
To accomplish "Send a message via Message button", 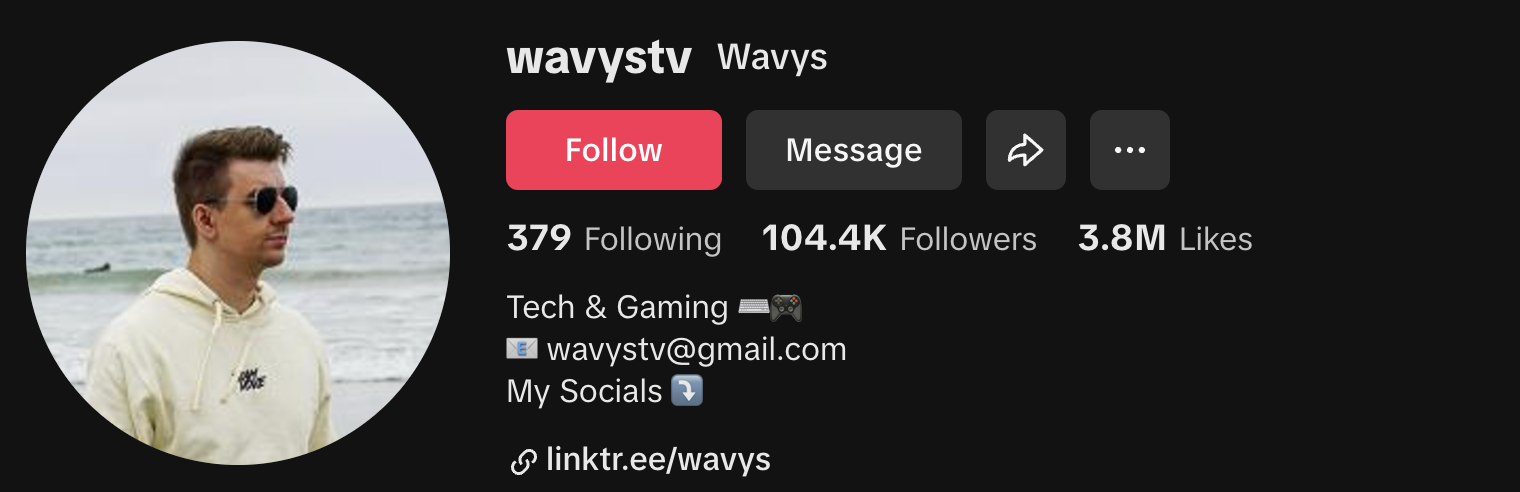I will 854,150.
